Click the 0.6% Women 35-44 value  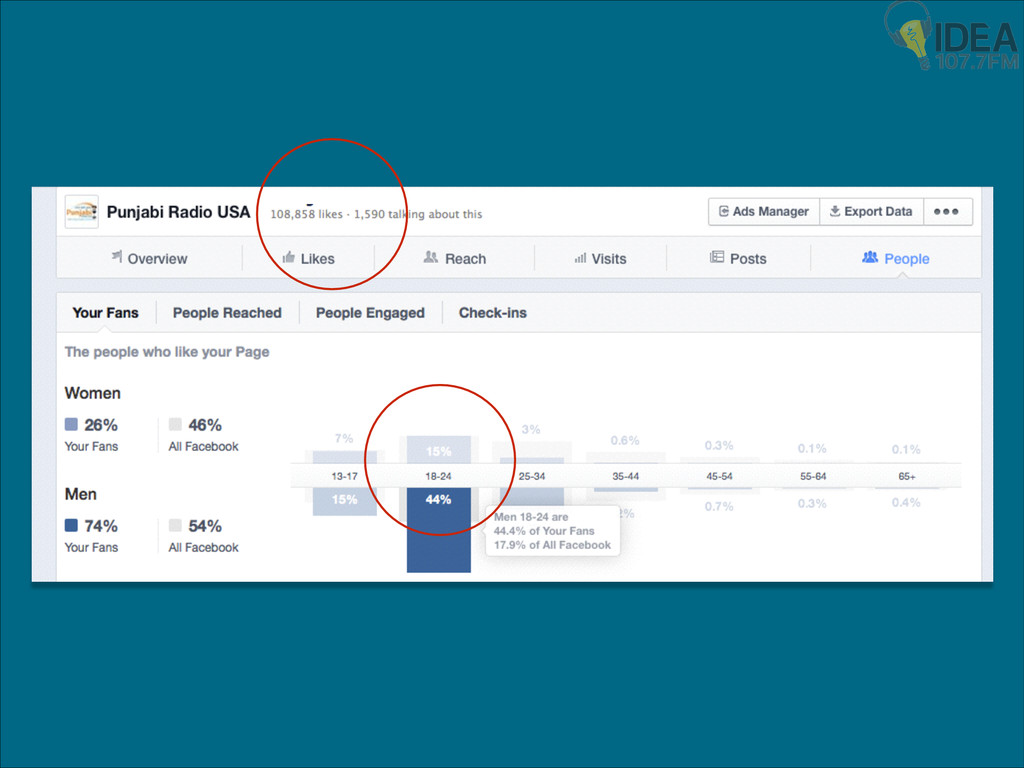click(x=625, y=440)
